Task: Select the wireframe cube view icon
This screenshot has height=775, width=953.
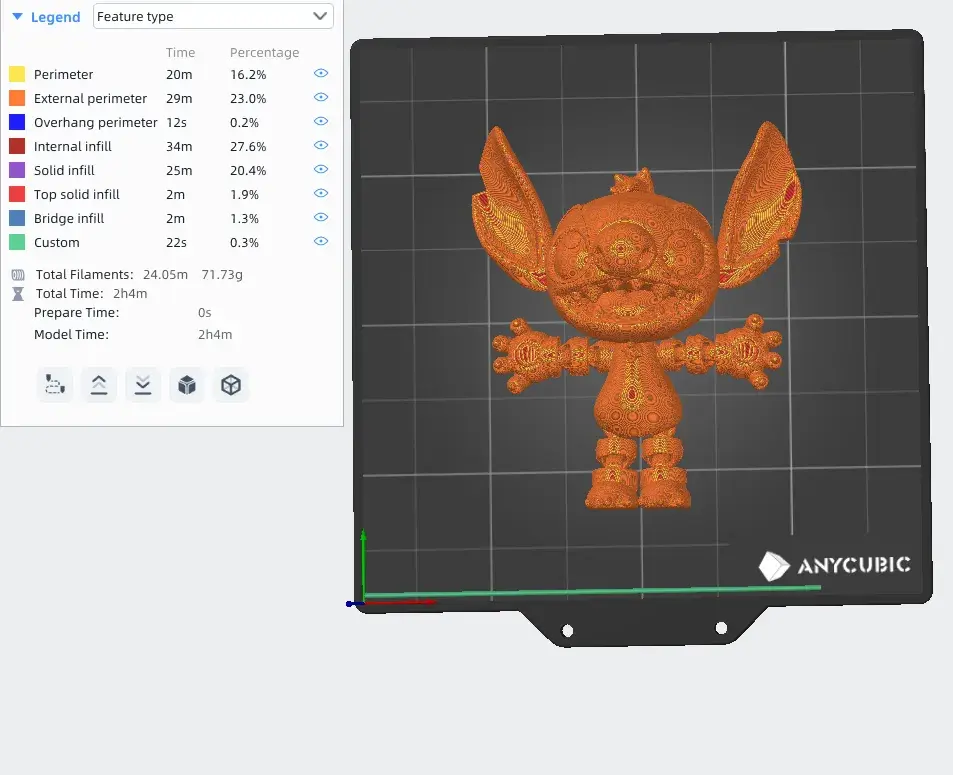Action: tap(231, 385)
